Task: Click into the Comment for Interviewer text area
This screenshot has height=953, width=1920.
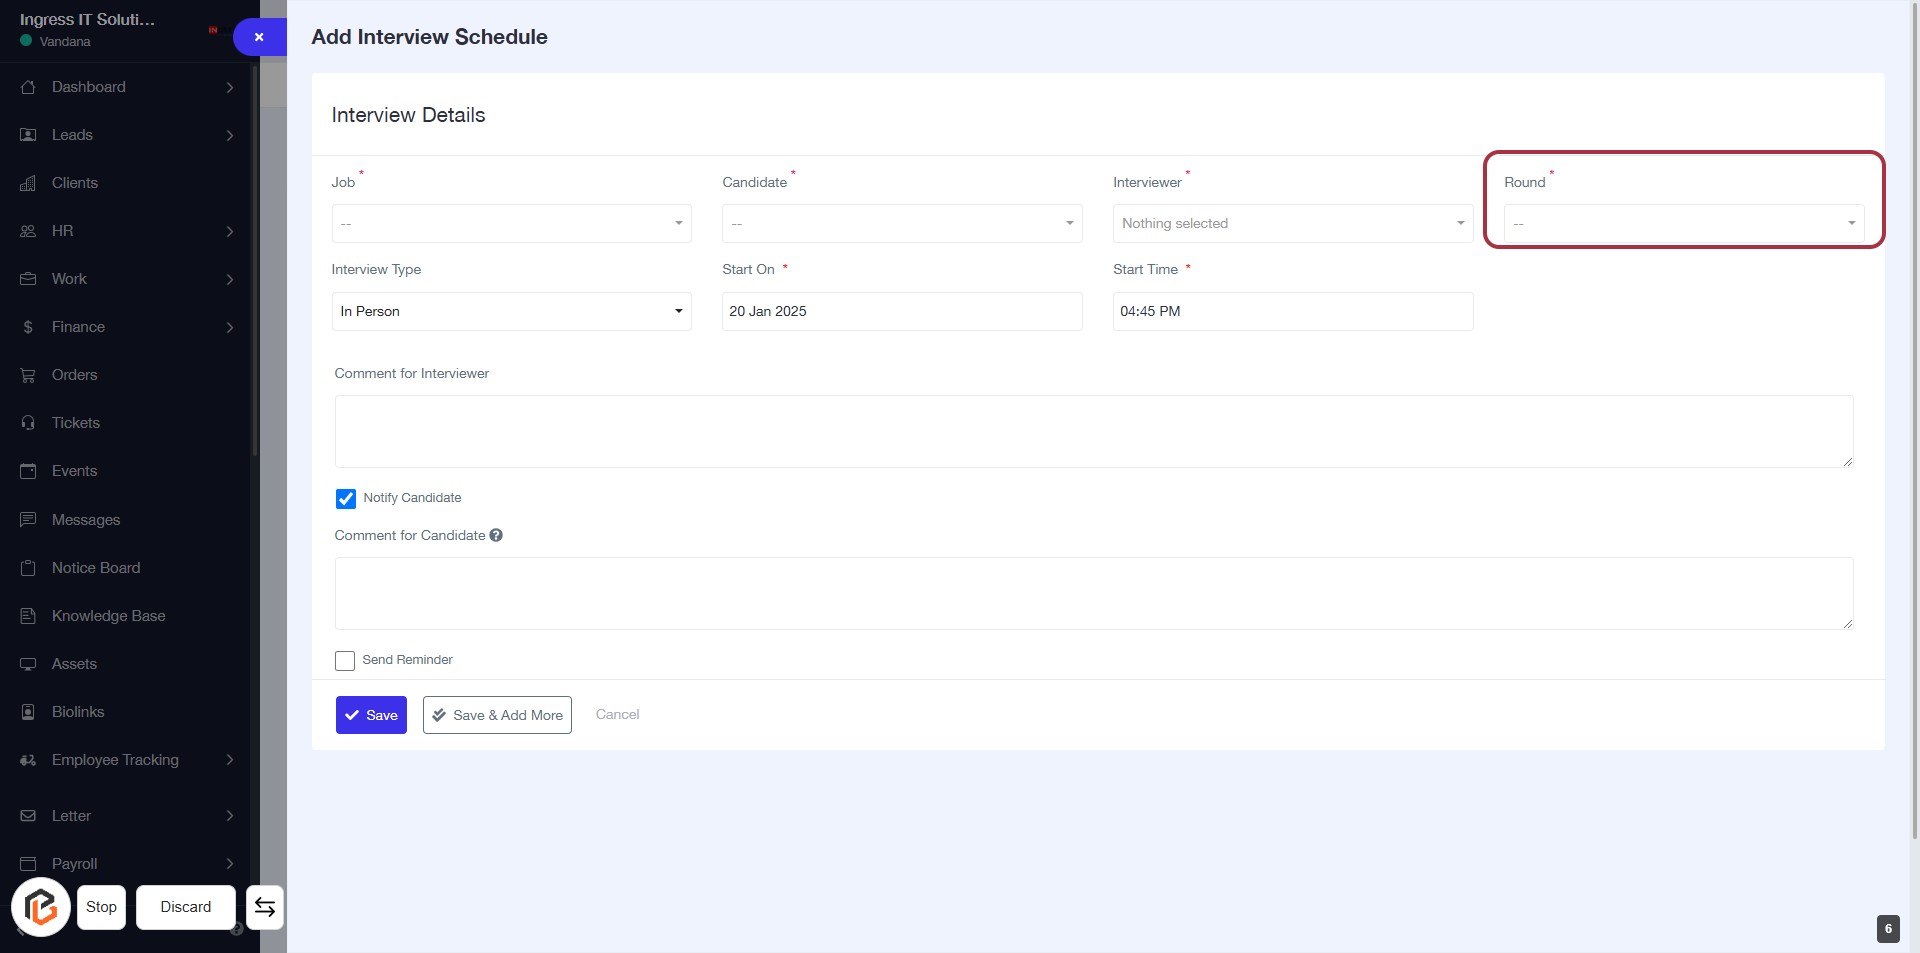Action: click(x=1093, y=431)
